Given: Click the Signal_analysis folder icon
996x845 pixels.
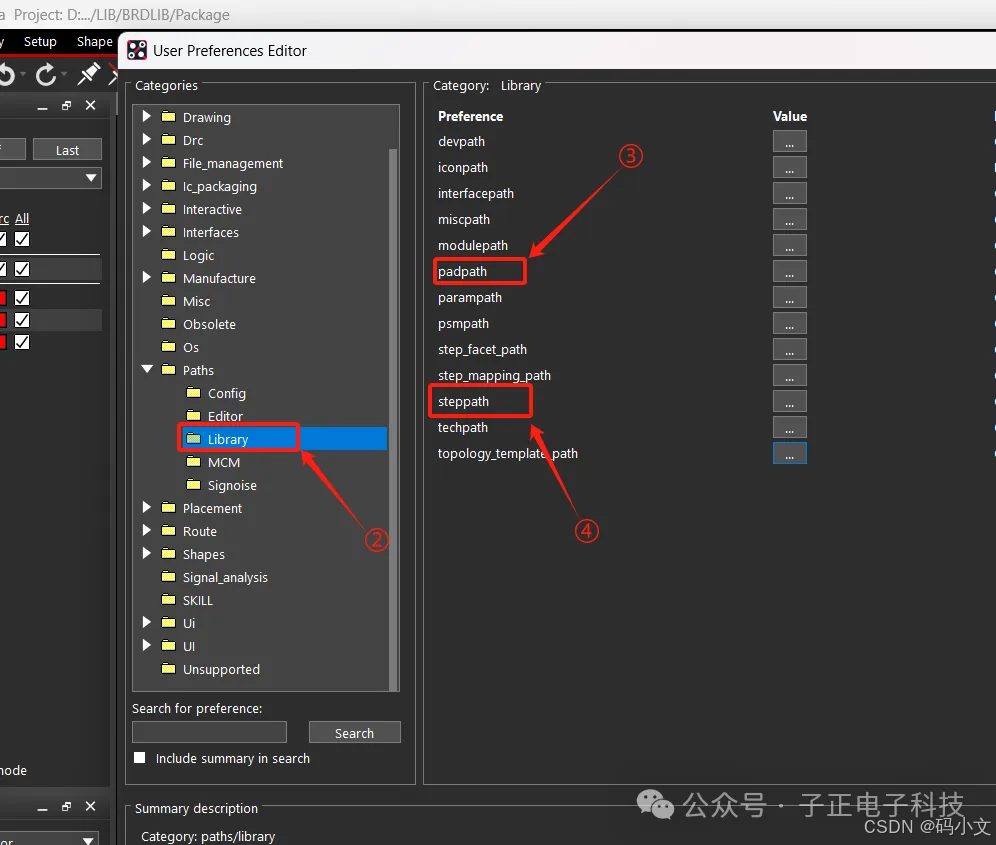Looking at the screenshot, I should [x=168, y=576].
